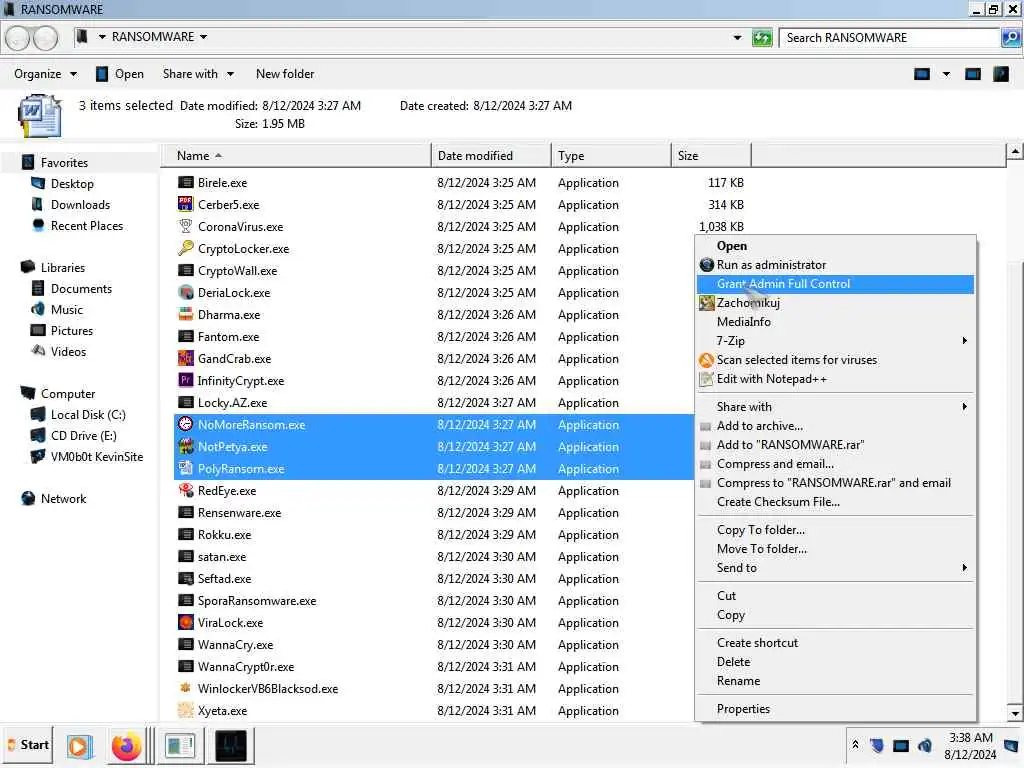1024x768 pixels.
Task: Click the NotPetya.exe icon
Action: [x=185, y=447]
